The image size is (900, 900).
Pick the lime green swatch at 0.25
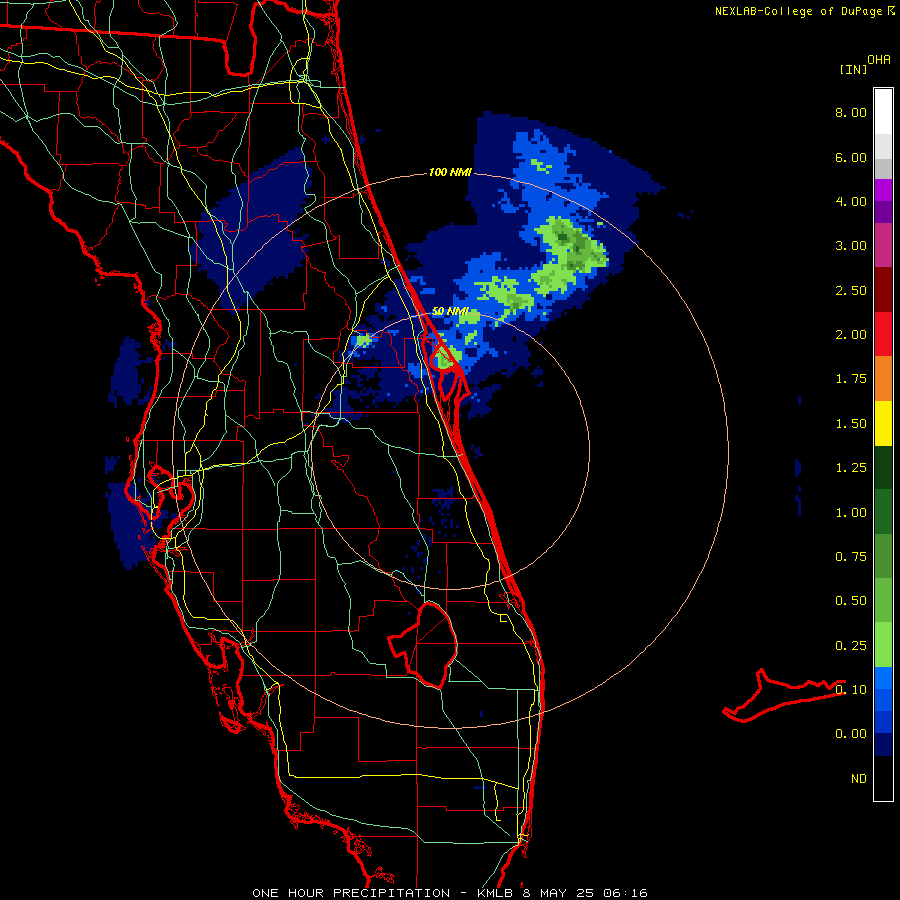click(883, 645)
